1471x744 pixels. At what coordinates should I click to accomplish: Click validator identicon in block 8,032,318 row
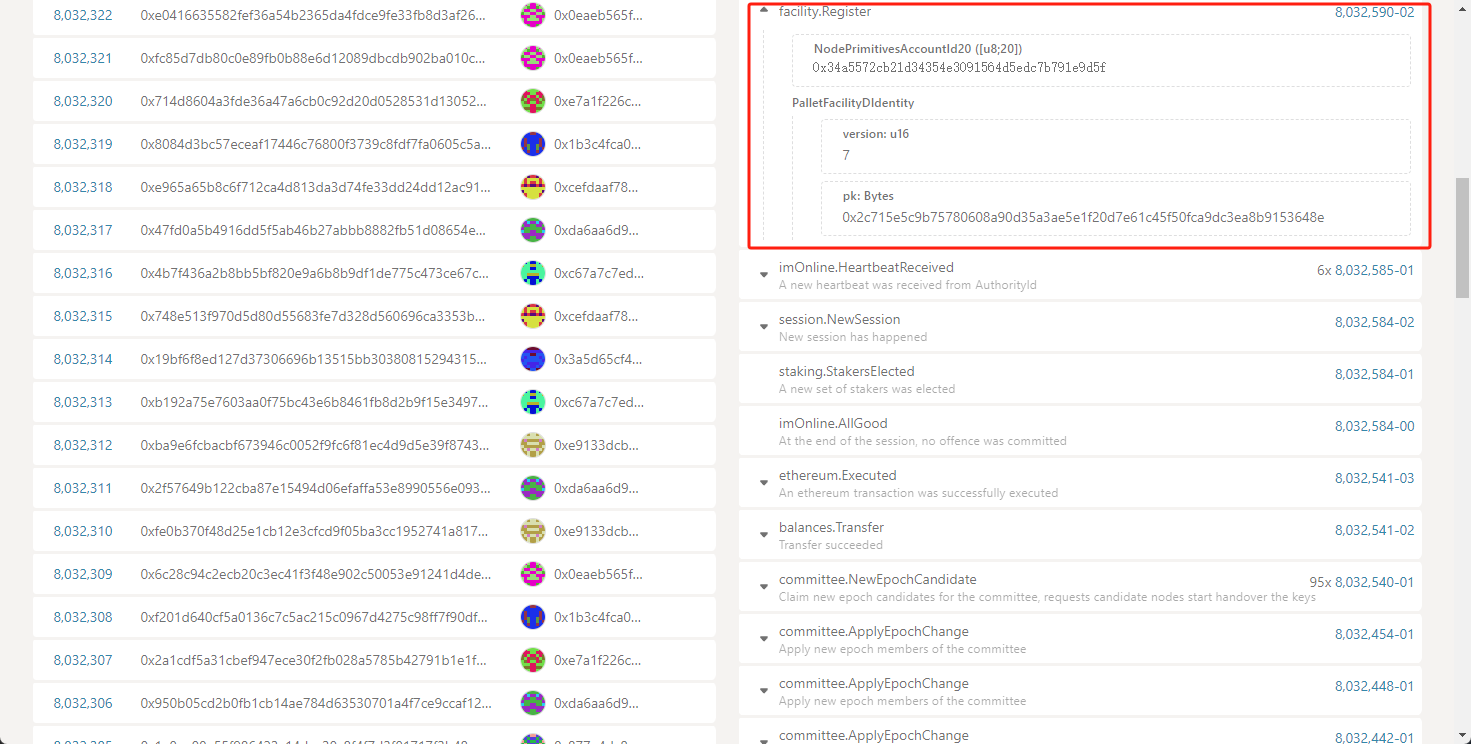(x=533, y=187)
